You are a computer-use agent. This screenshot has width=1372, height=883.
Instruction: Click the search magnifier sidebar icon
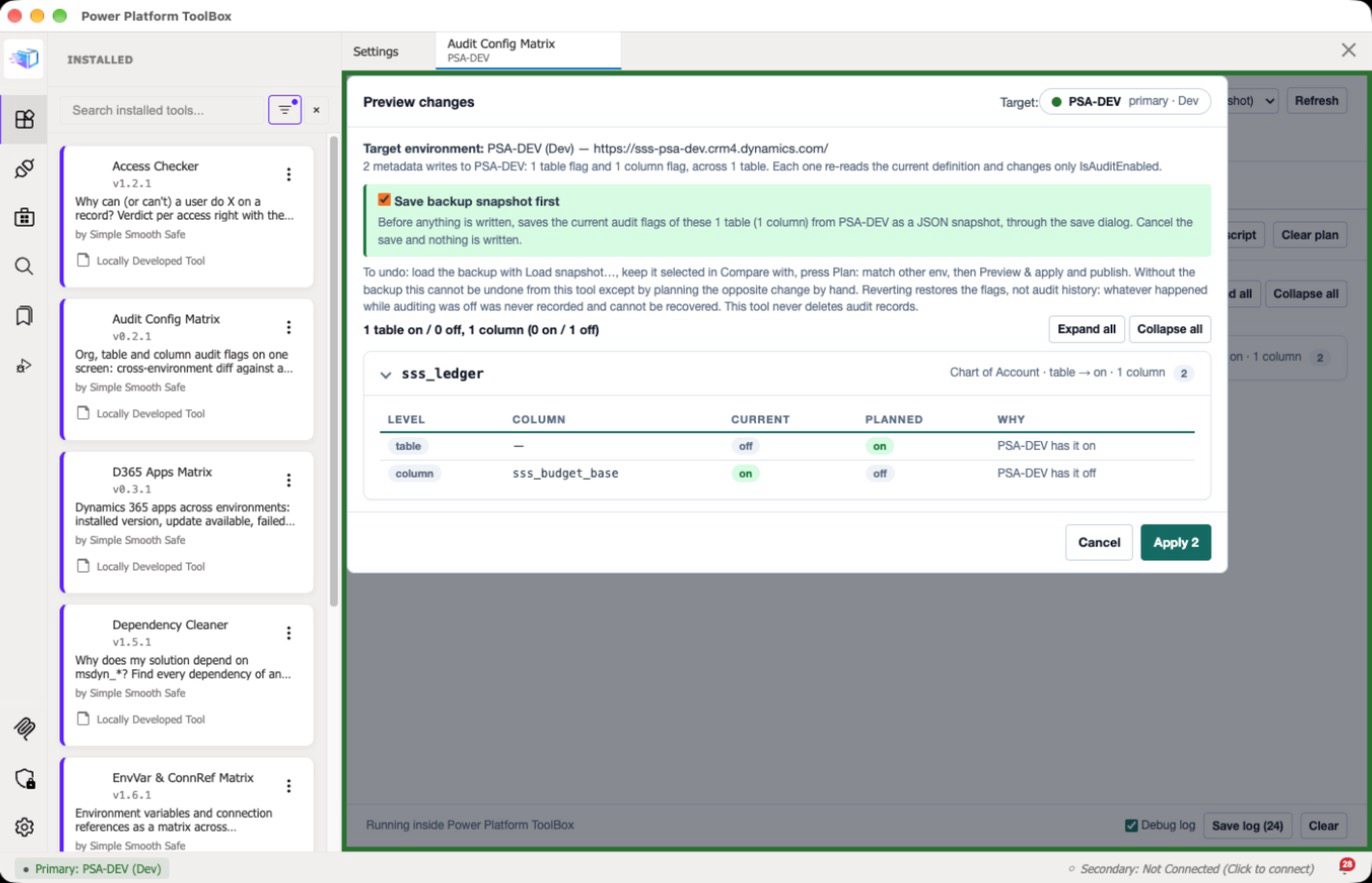click(24, 266)
